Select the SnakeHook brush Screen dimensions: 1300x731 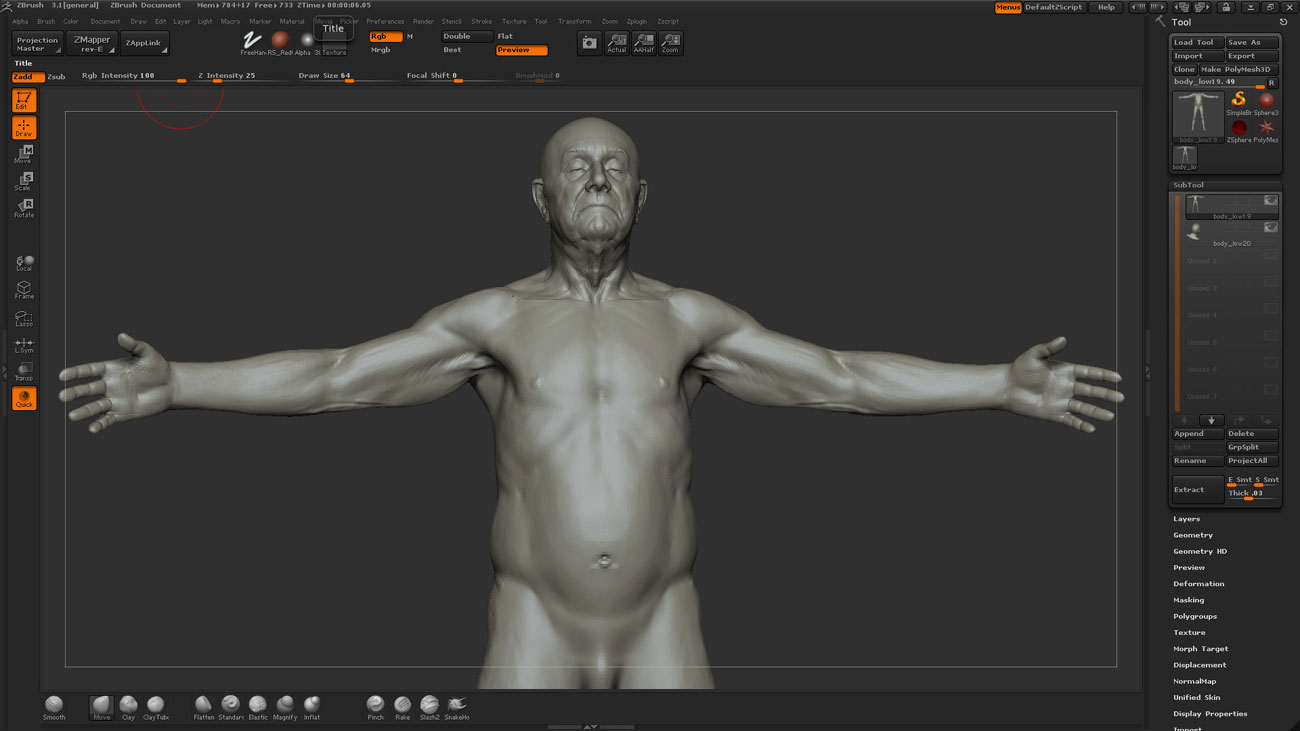pos(457,705)
